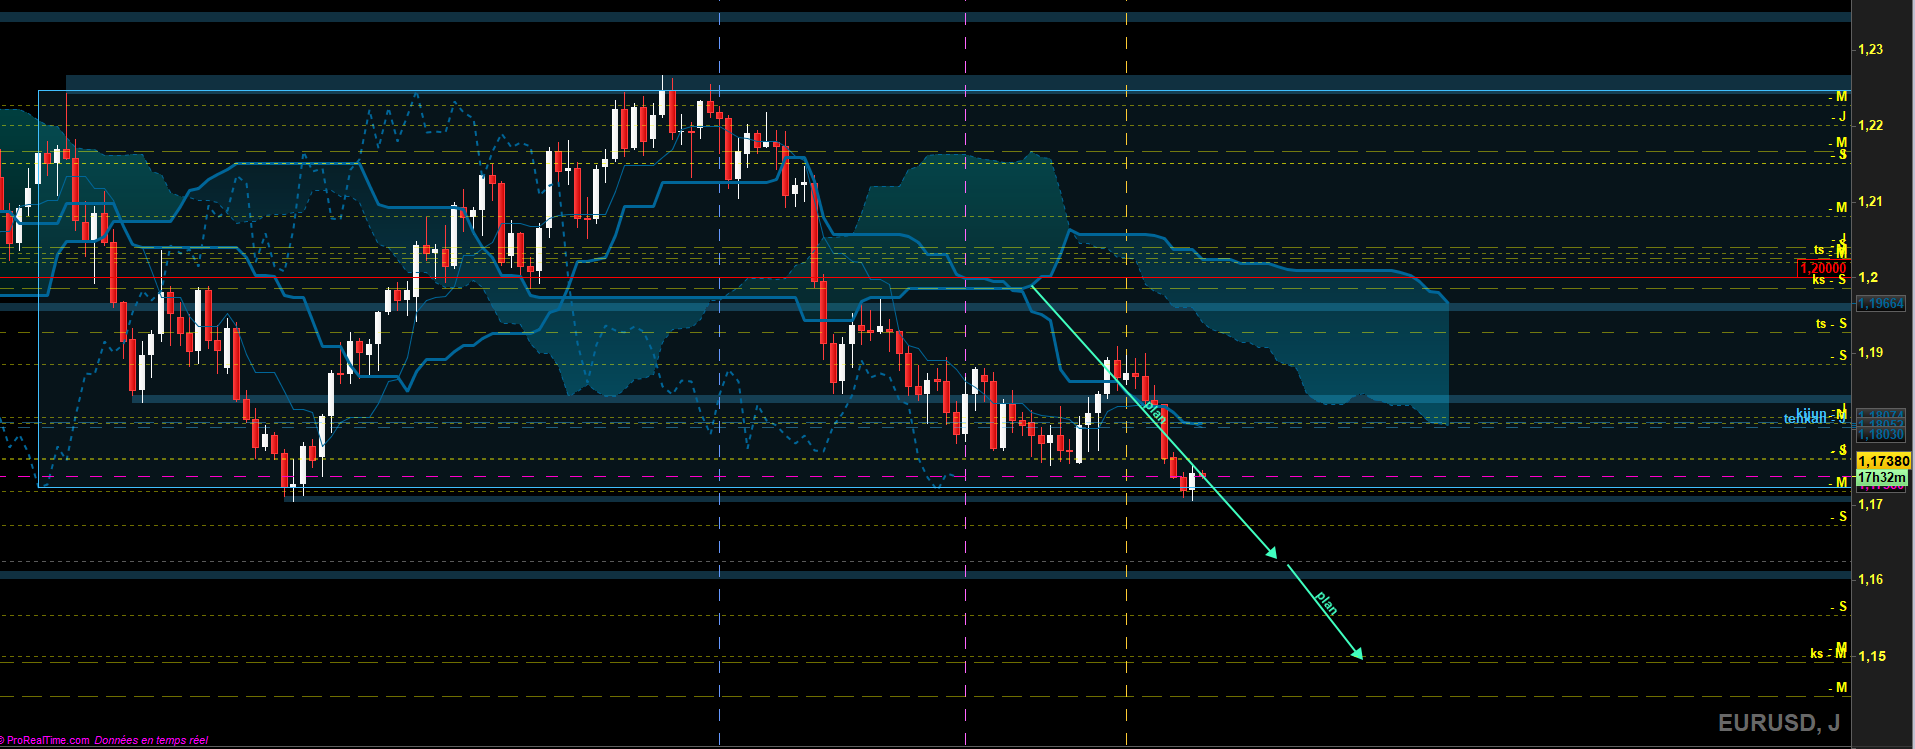Select the 'plan' text on upper arrow
The height and width of the screenshot is (749, 1915).
point(1153,412)
